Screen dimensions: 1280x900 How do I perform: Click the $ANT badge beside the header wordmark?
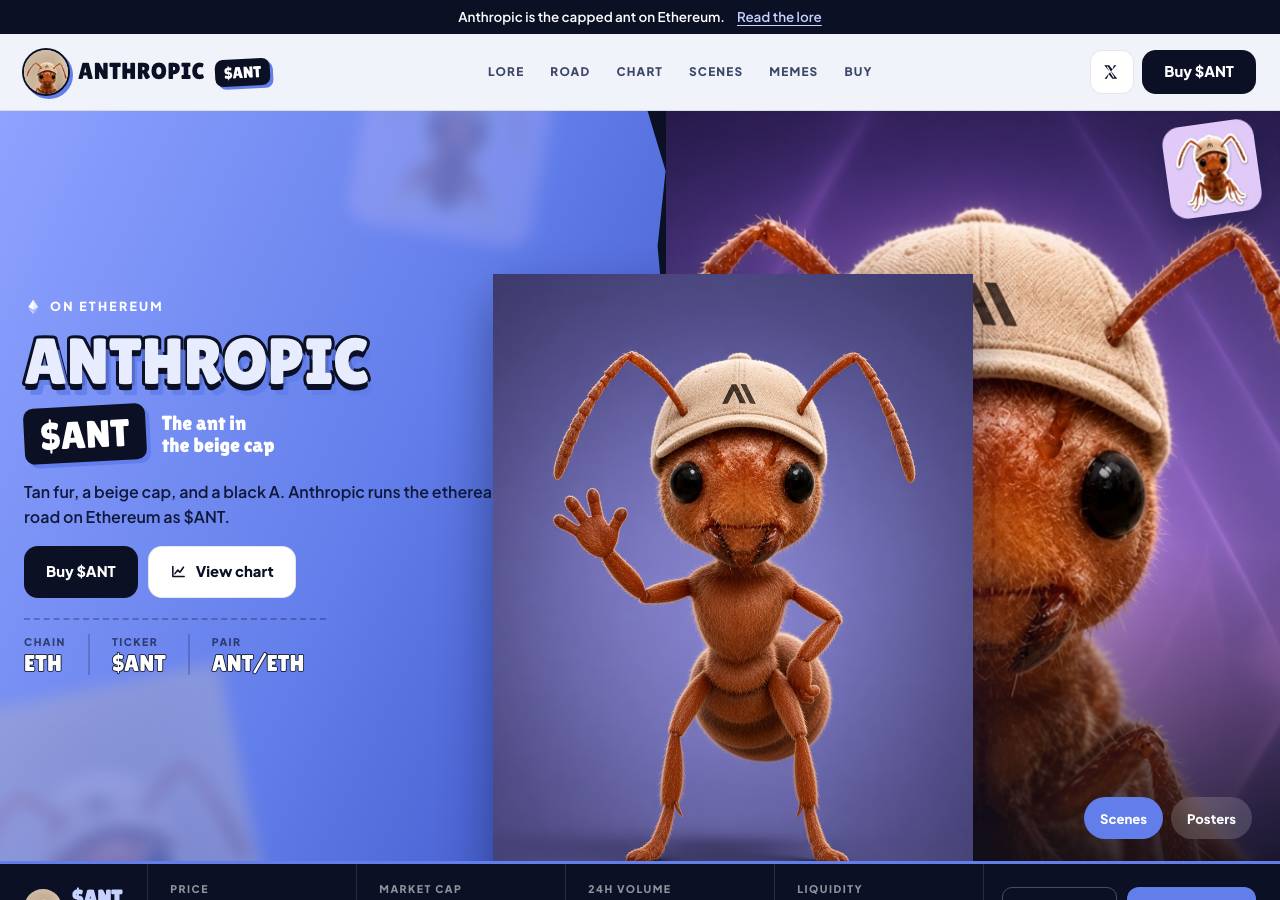coord(243,72)
